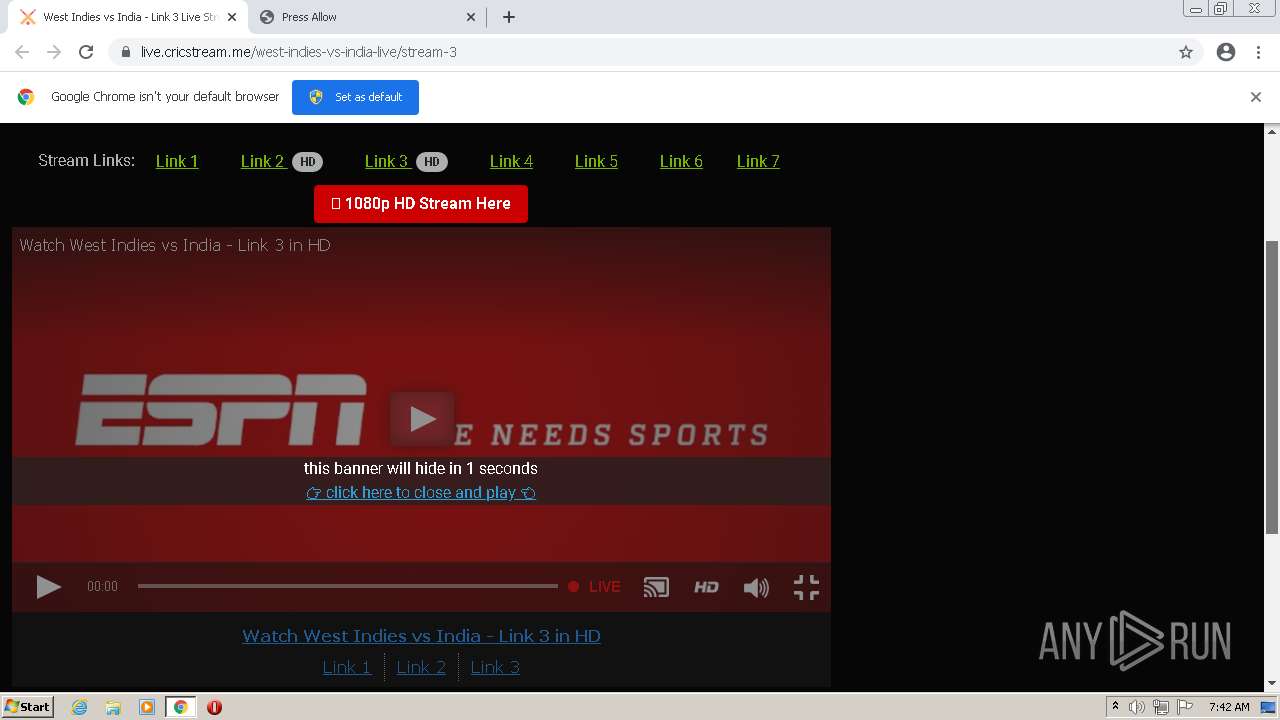This screenshot has height=720, width=1280.
Task: Open Link 3 below the video player
Action: point(495,667)
